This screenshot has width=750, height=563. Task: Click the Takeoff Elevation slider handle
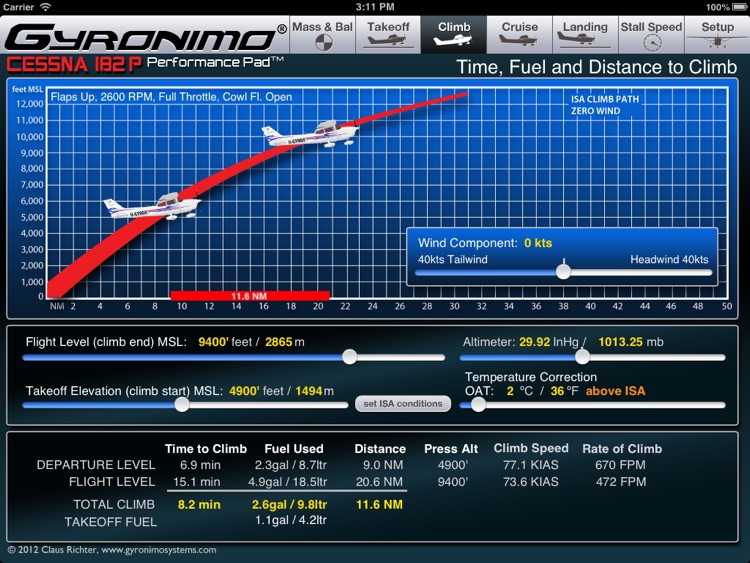tap(182, 405)
